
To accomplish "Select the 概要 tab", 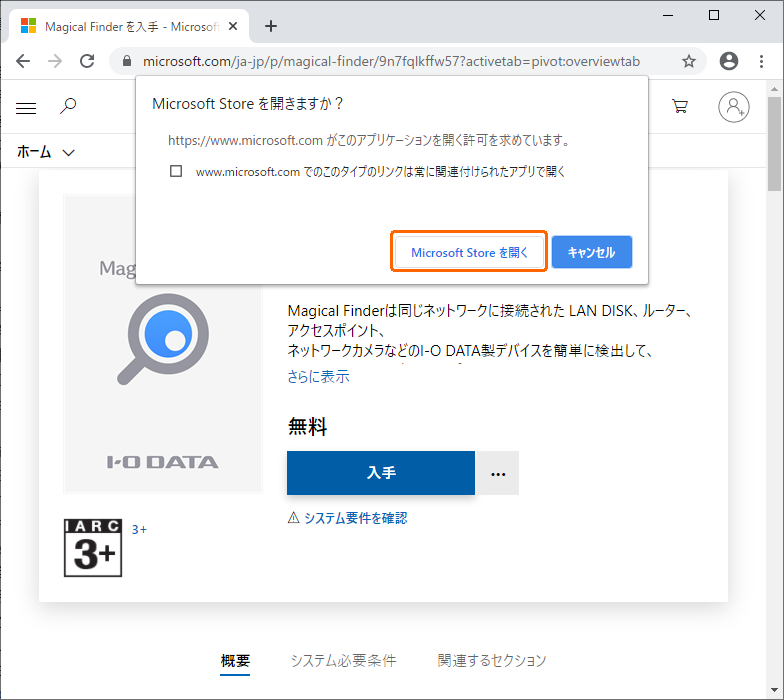I will [x=234, y=661].
